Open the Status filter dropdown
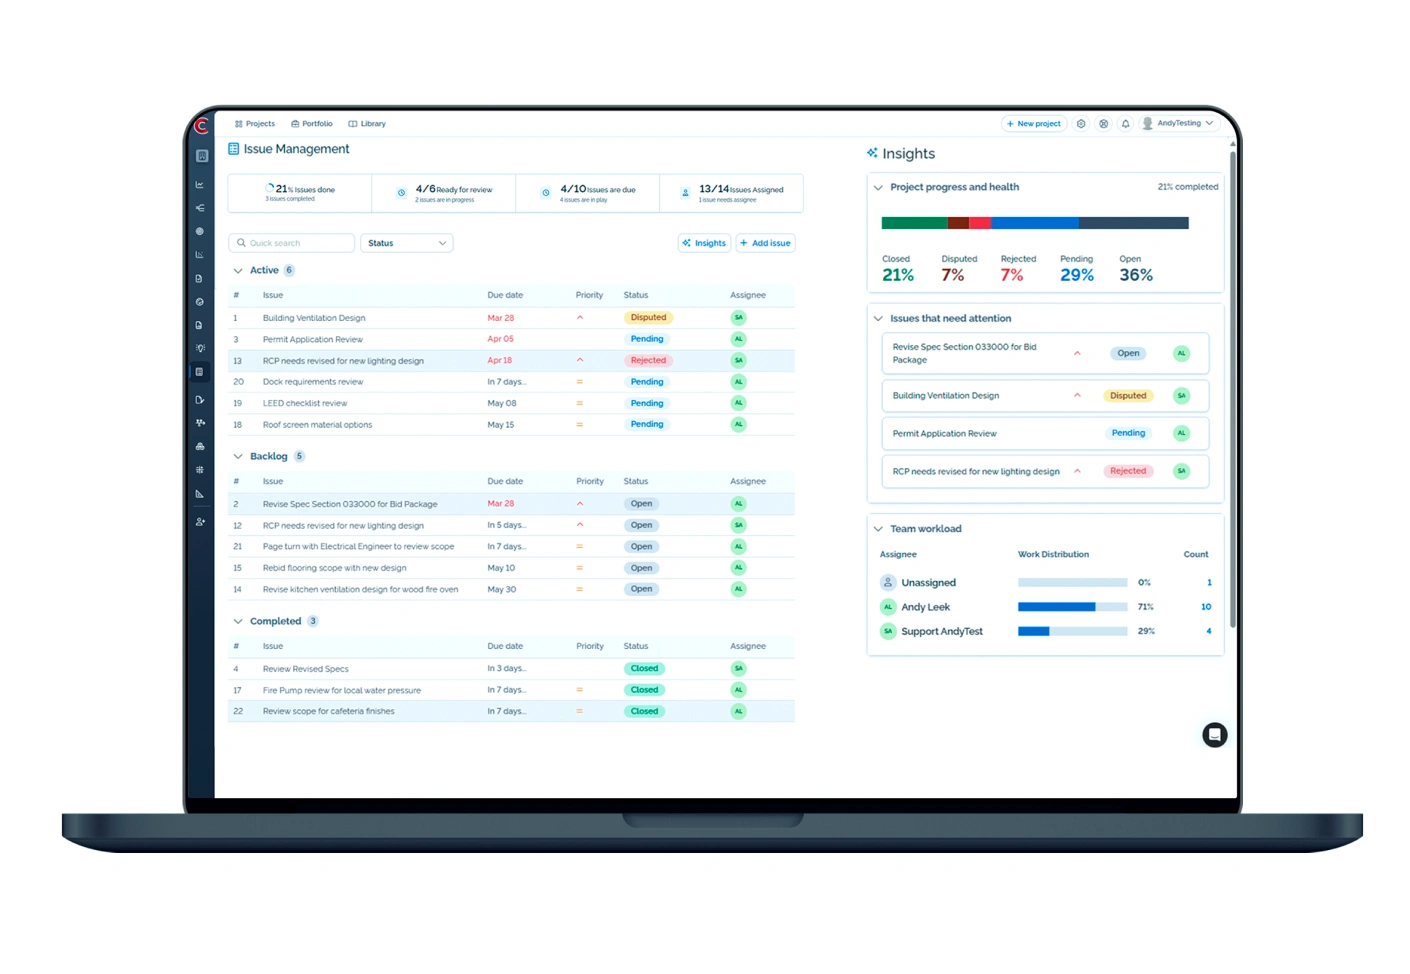Viewport: 1410px width, 974px height. tap(406, 243)
